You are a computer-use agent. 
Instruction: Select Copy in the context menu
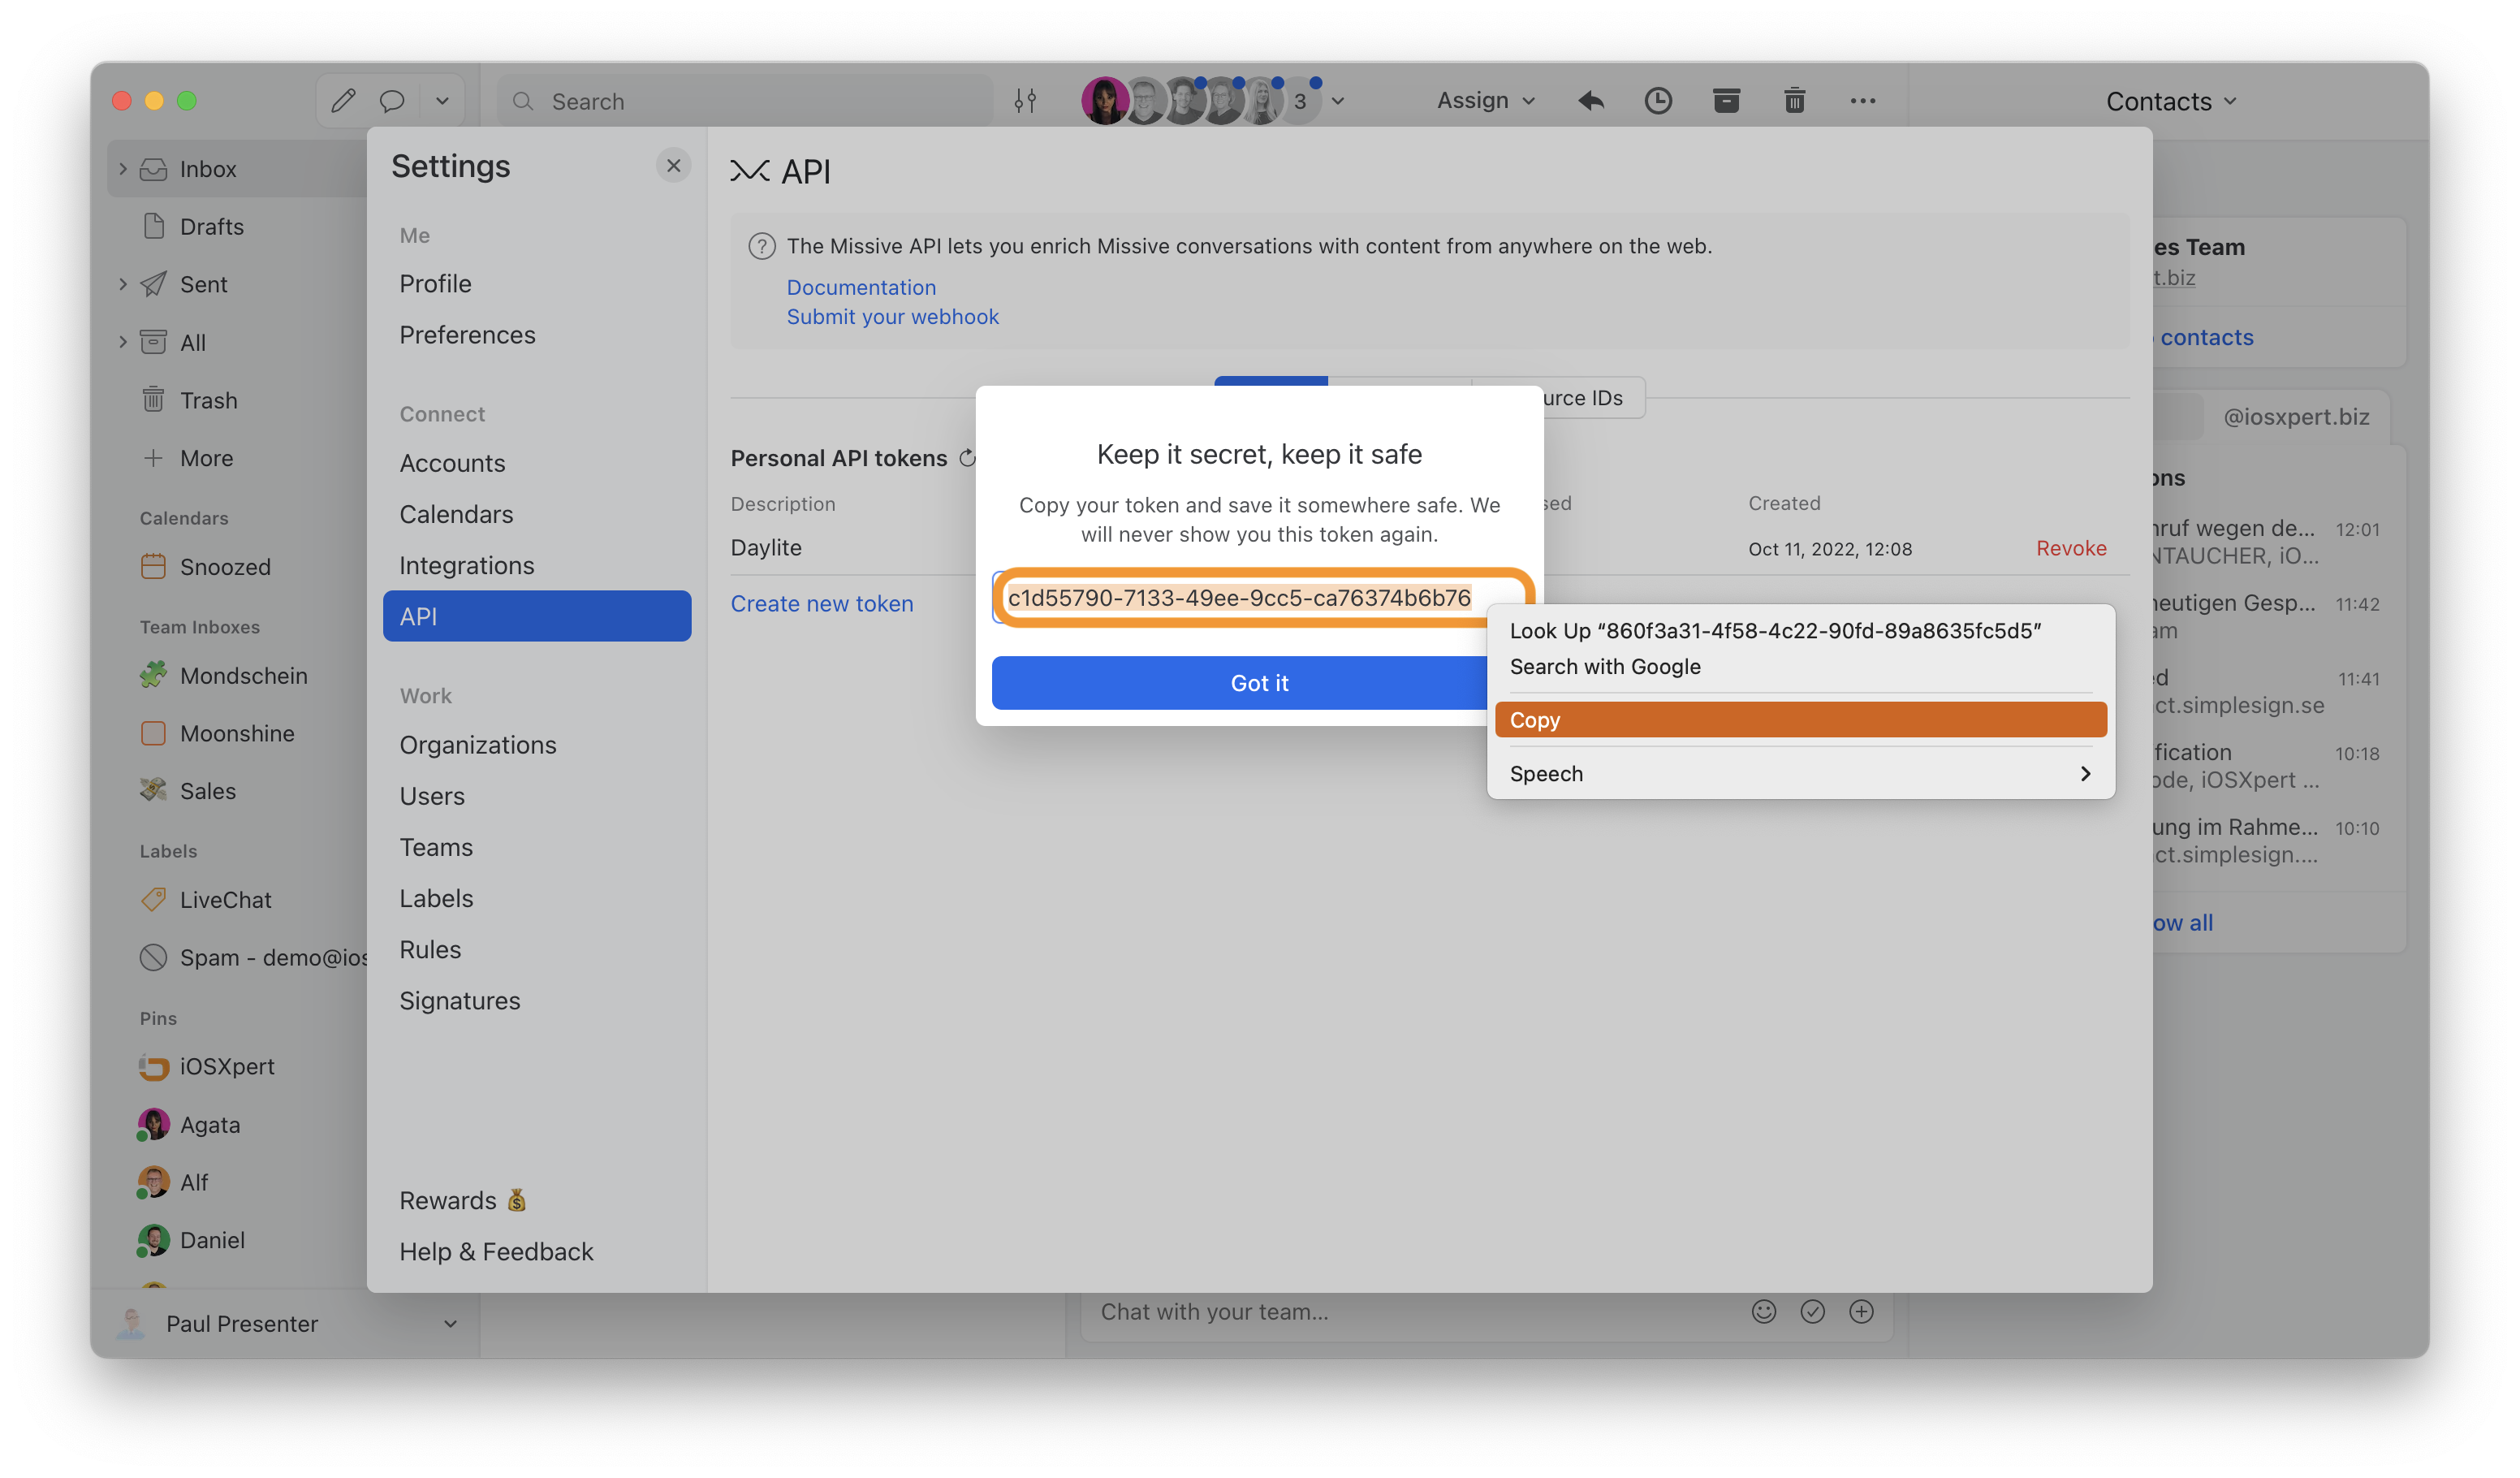click(1800, 720)
